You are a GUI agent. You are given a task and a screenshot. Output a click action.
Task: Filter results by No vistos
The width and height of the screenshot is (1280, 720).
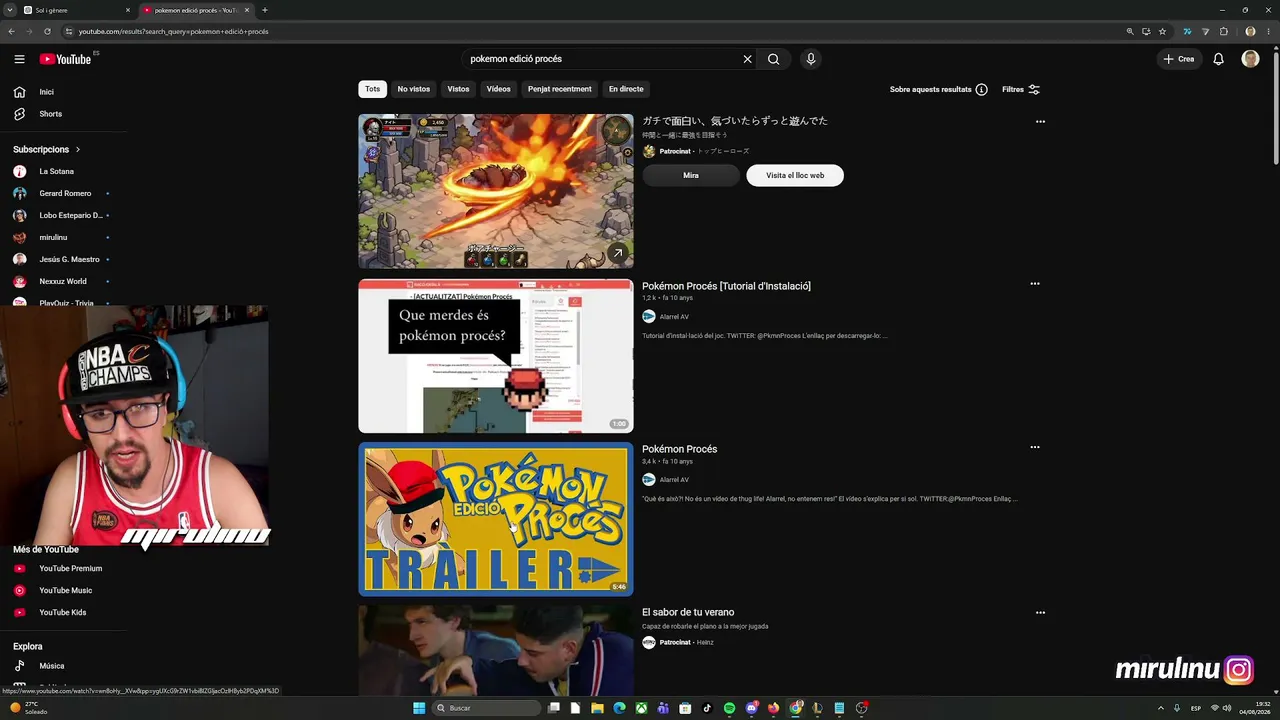click(414, 89)
